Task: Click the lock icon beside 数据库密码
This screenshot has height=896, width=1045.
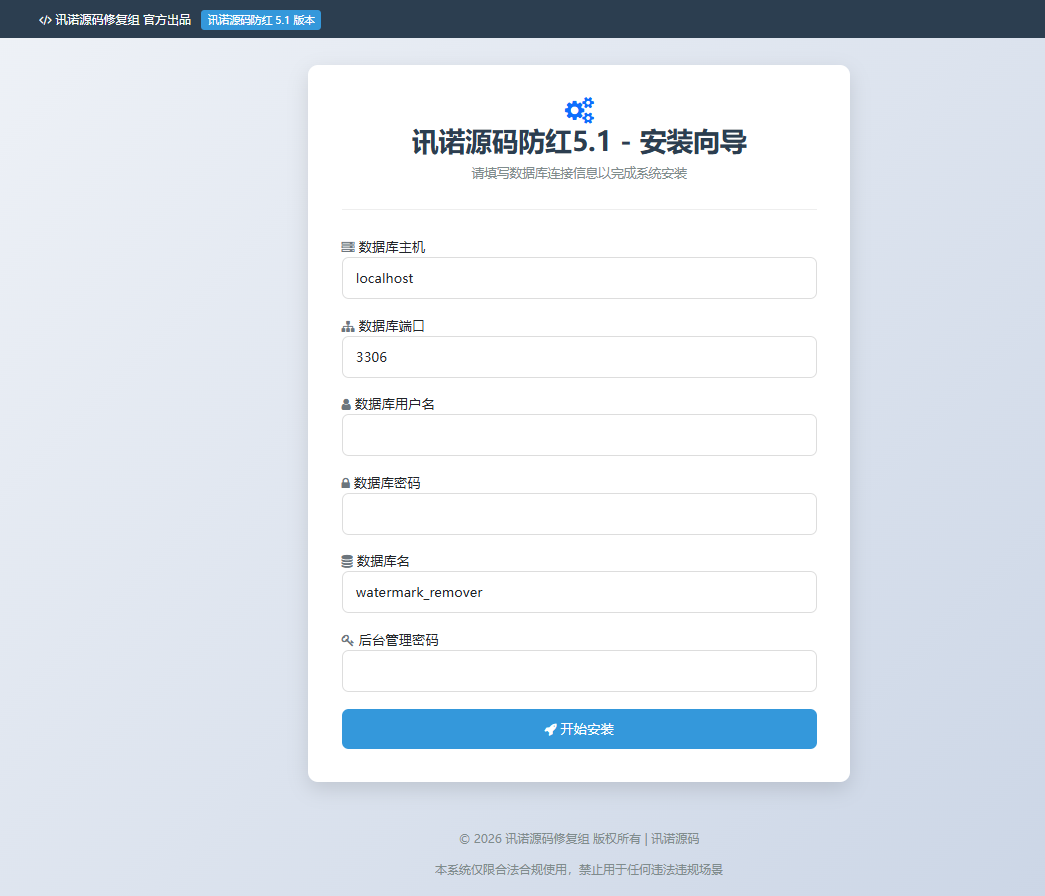Action: click(x=346, y=483)
